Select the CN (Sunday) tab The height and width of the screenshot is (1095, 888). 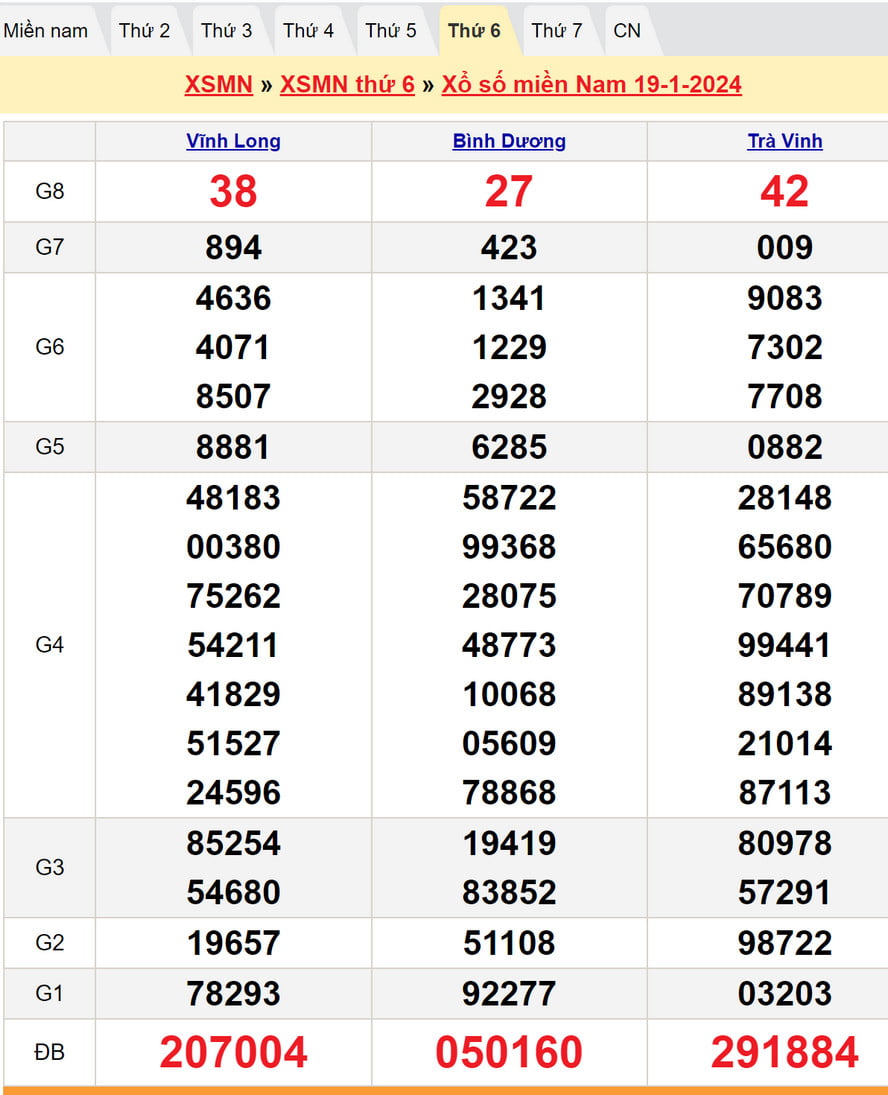click(x=627, y=30)
